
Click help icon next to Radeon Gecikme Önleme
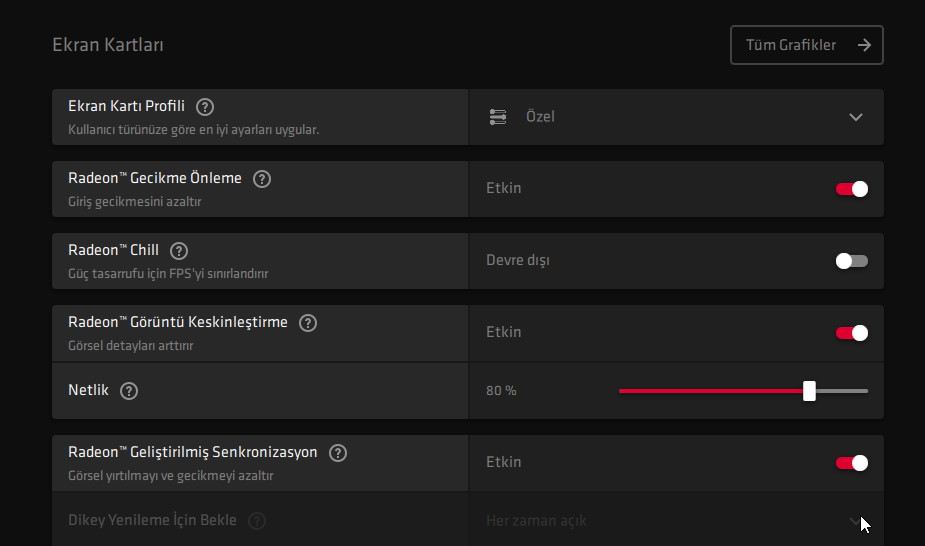point(262,179)
